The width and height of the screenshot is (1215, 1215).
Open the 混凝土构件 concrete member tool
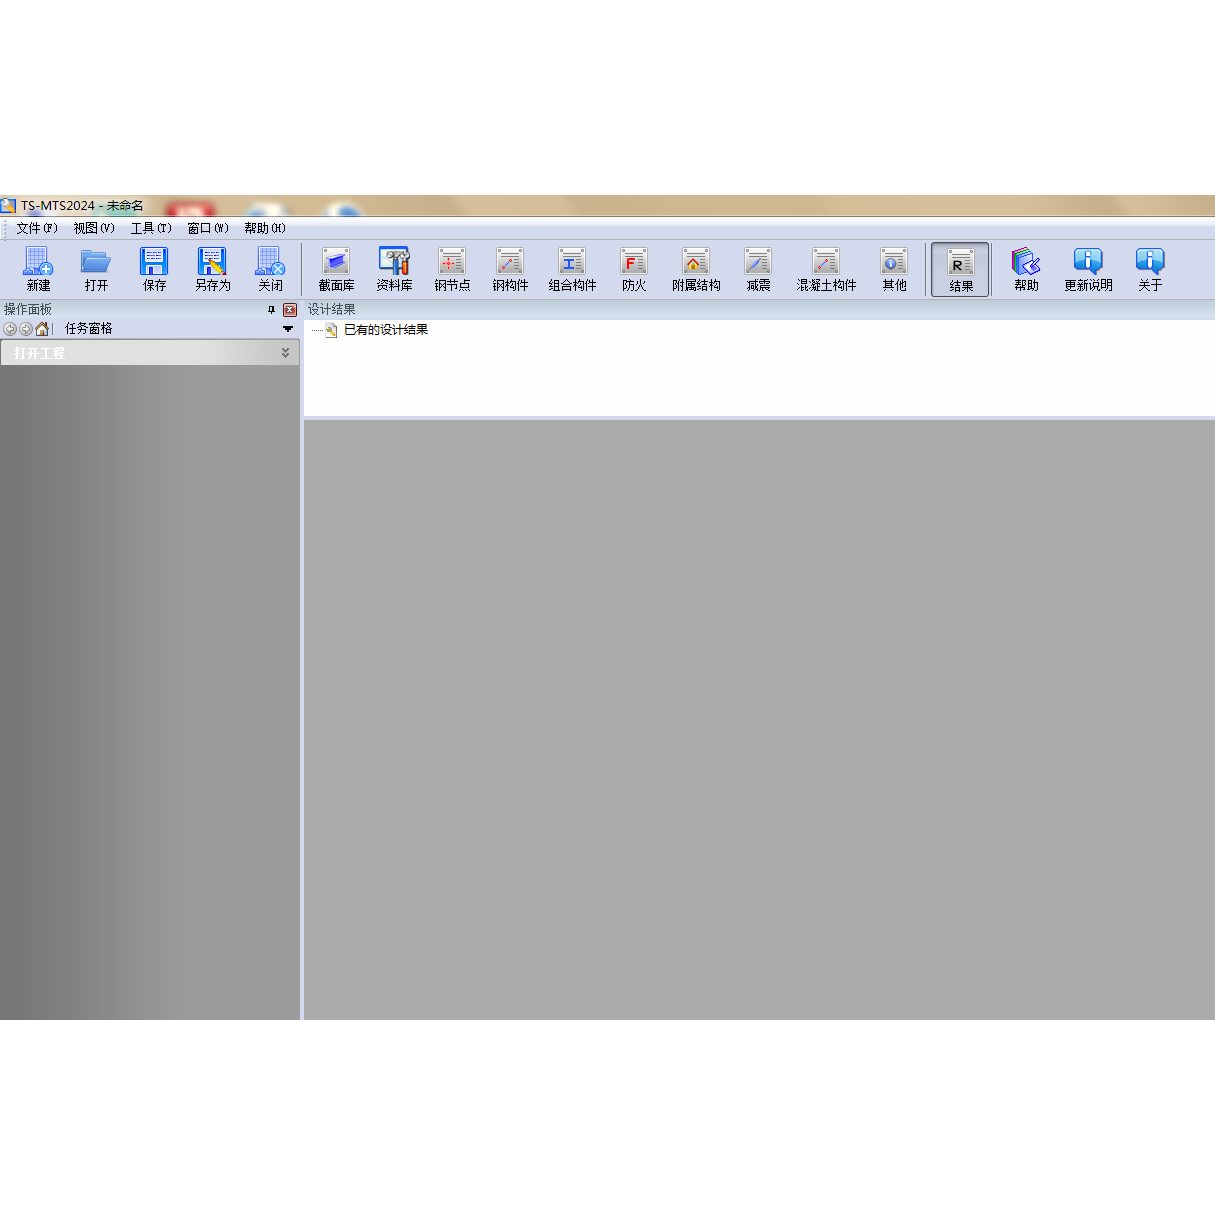pos(825,269)
